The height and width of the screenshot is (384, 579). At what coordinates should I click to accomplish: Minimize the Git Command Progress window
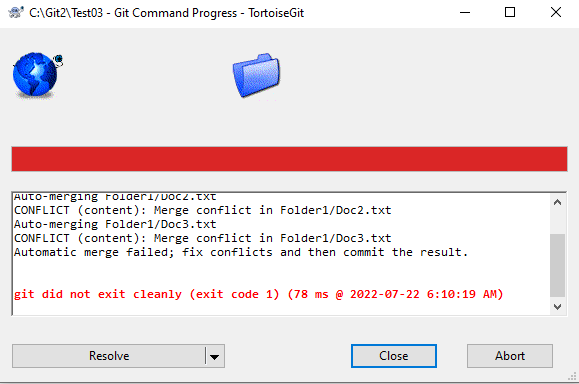(x=465, y=13)
